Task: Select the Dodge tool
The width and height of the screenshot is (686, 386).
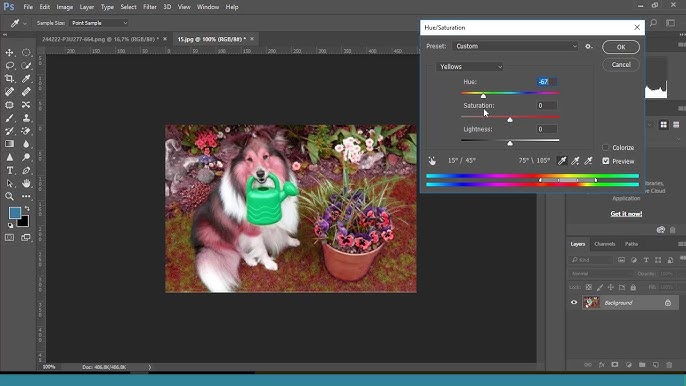Action: click(x=26, y=157)
